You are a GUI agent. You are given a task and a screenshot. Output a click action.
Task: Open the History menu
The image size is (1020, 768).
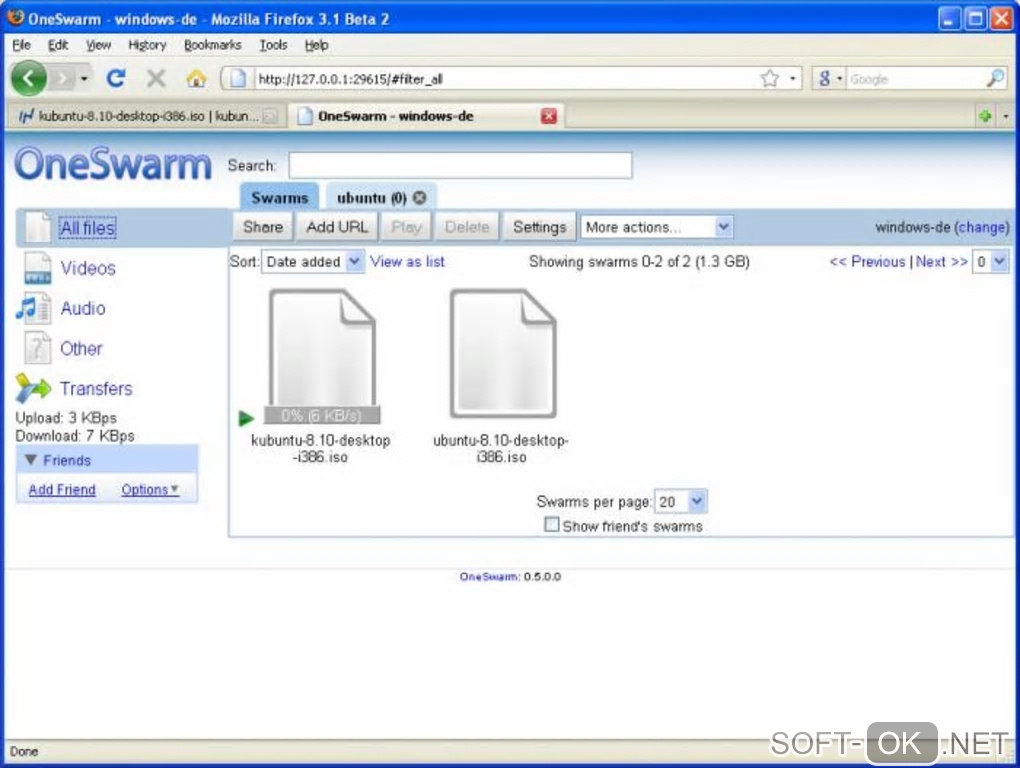coord(147,45)
